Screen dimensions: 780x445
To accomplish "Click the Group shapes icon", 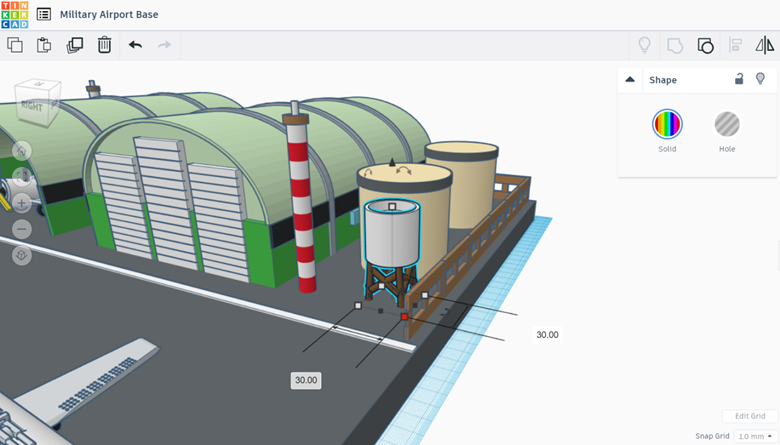I will point(675,45).
